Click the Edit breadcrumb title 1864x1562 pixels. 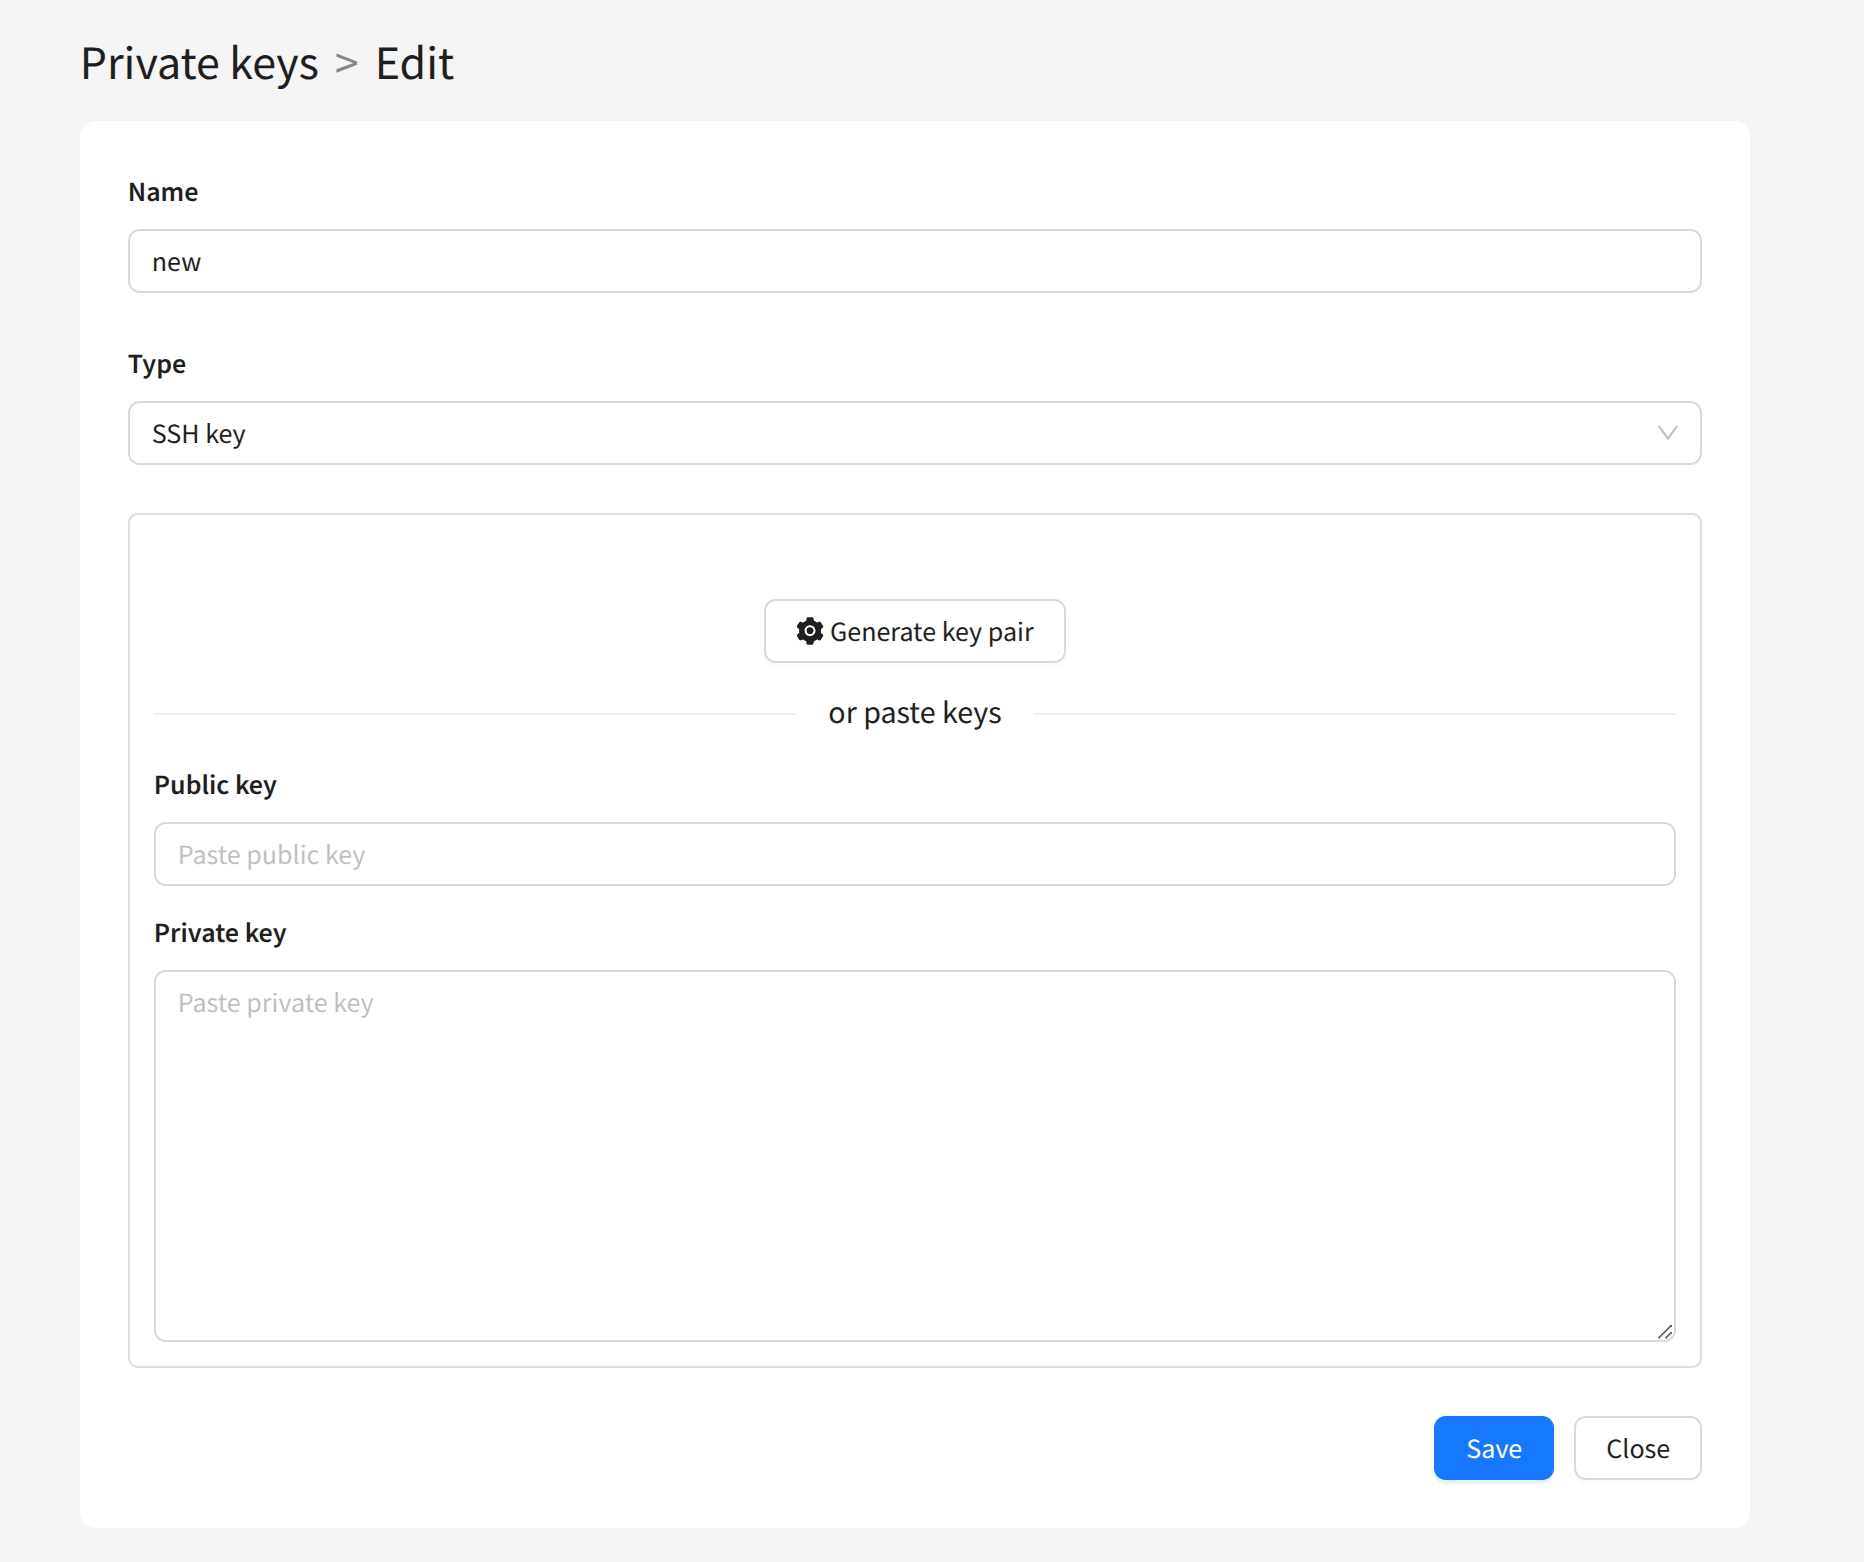coord(414,64)
